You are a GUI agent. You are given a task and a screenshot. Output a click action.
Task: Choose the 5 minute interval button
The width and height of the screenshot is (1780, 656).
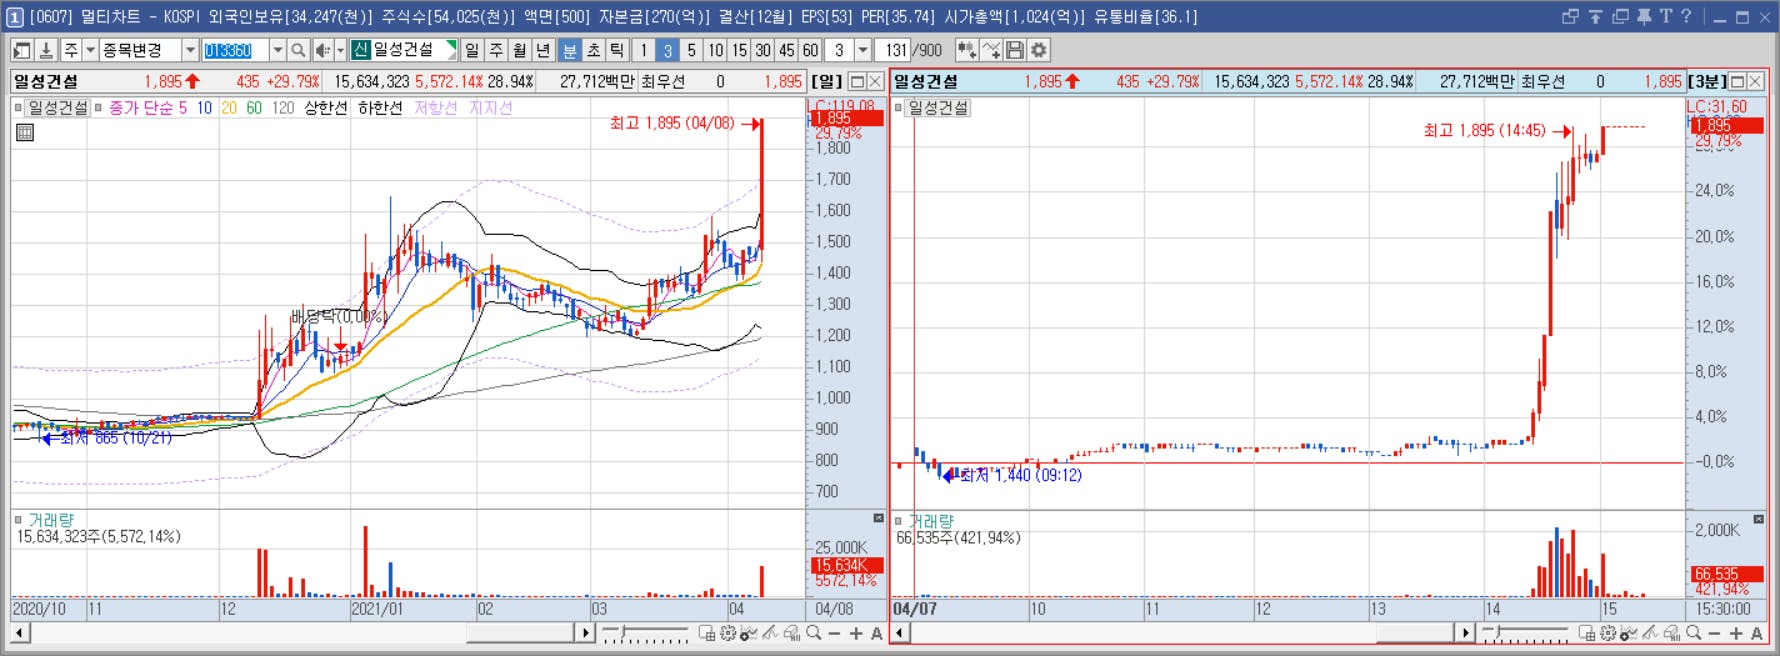(691, 50)
